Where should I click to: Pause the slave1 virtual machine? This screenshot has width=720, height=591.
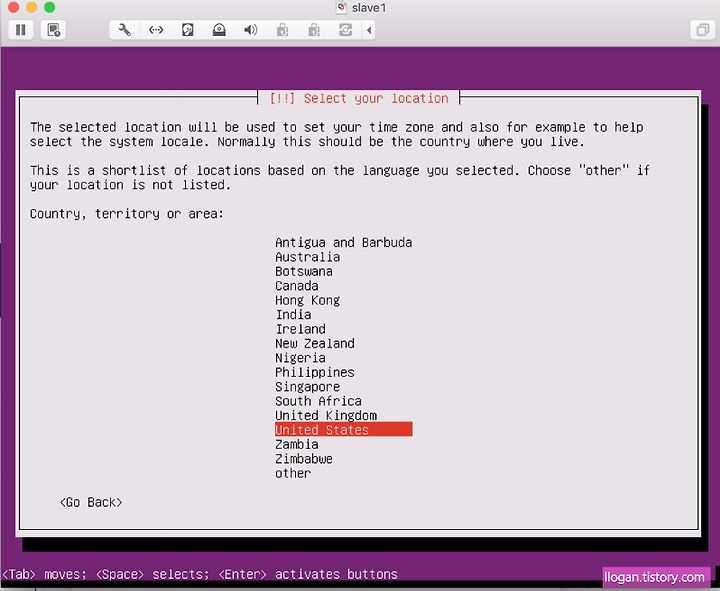(x=21, y=30)
